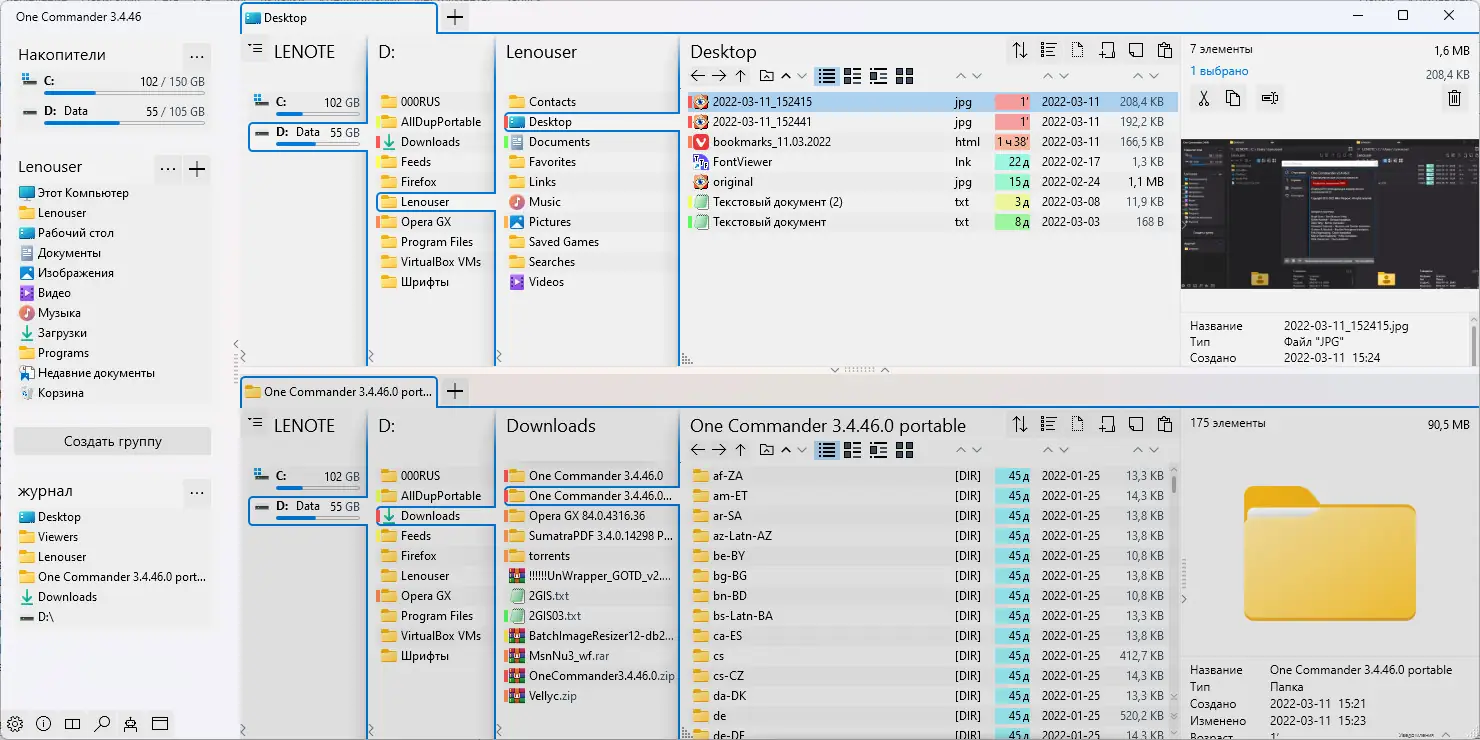Switch One Commander portable pane to list view

(x=827, y=450)
